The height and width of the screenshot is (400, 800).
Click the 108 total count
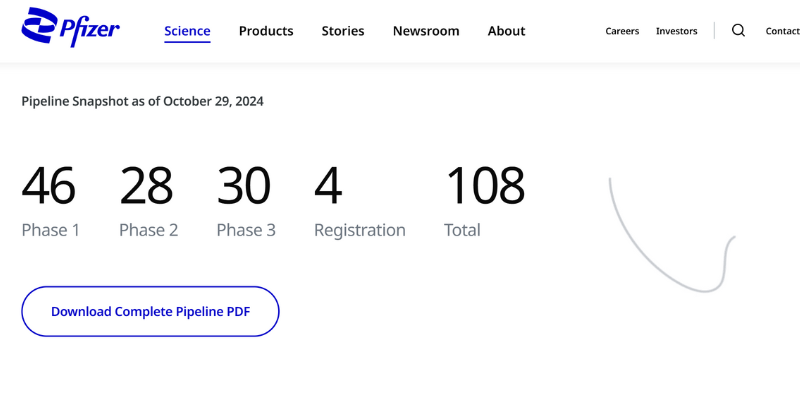click(484, 186)
